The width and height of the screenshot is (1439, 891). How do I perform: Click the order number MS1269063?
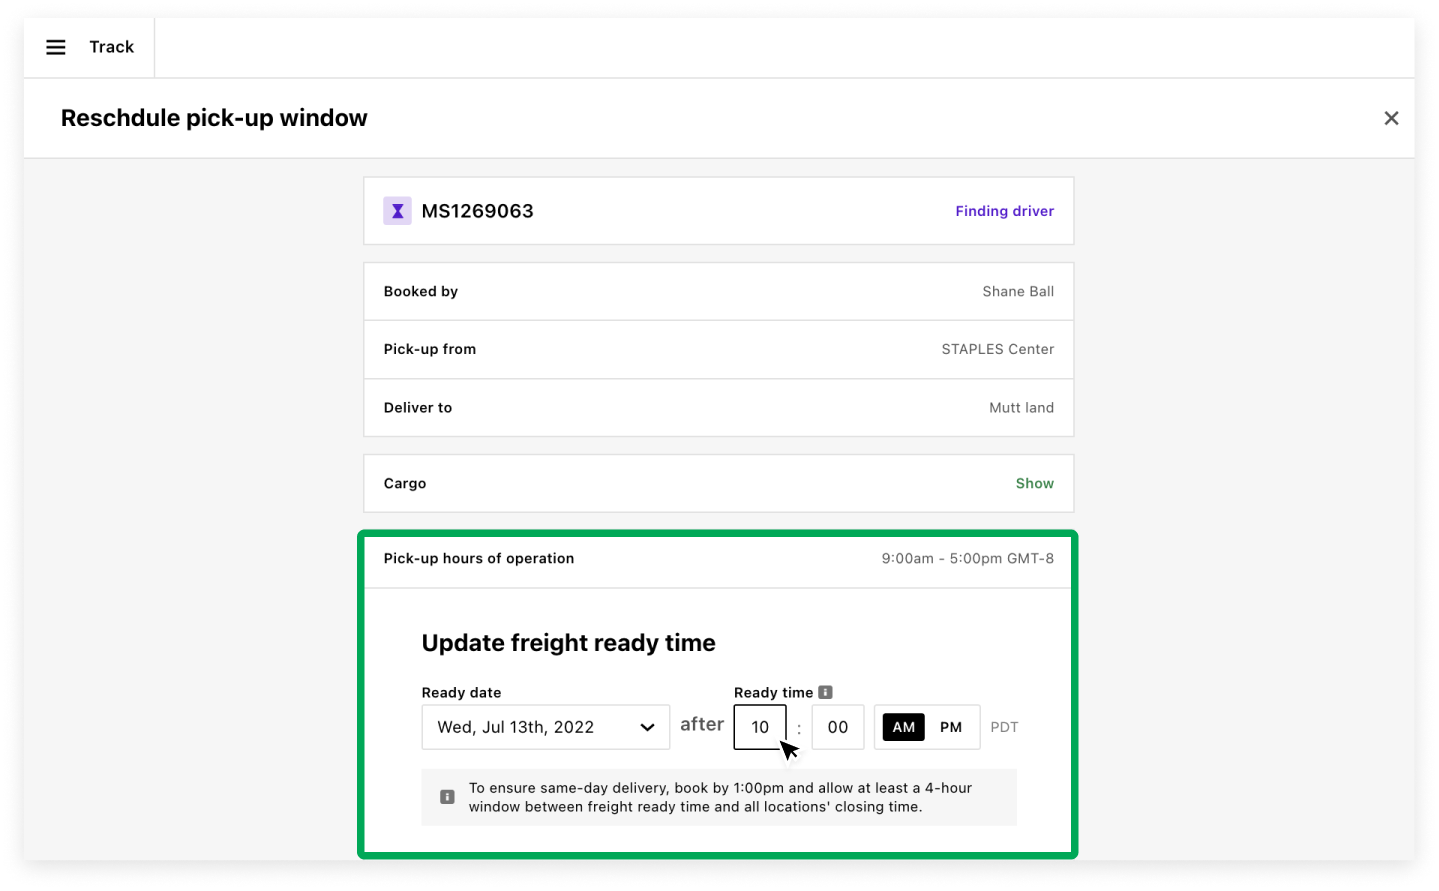pos(477,211)
